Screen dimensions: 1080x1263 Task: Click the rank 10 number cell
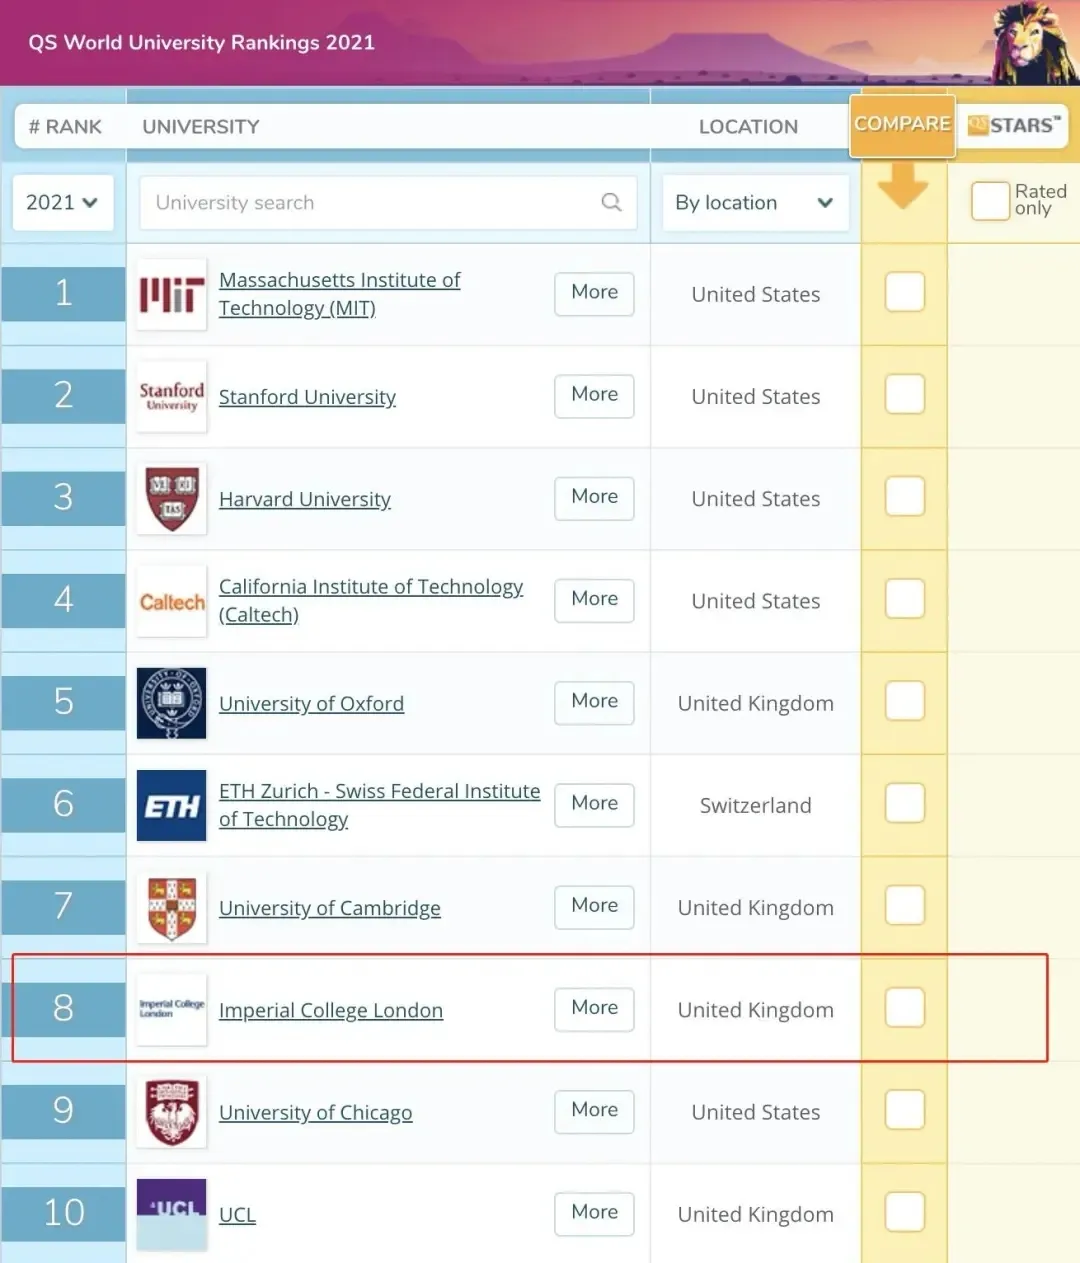(x=63, y=1212)
